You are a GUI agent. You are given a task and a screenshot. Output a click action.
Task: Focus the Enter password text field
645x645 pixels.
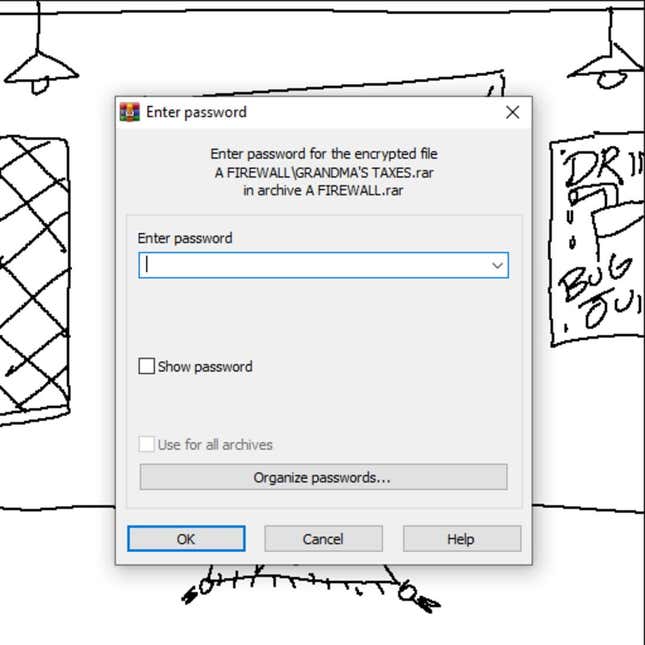coord(324,265)
